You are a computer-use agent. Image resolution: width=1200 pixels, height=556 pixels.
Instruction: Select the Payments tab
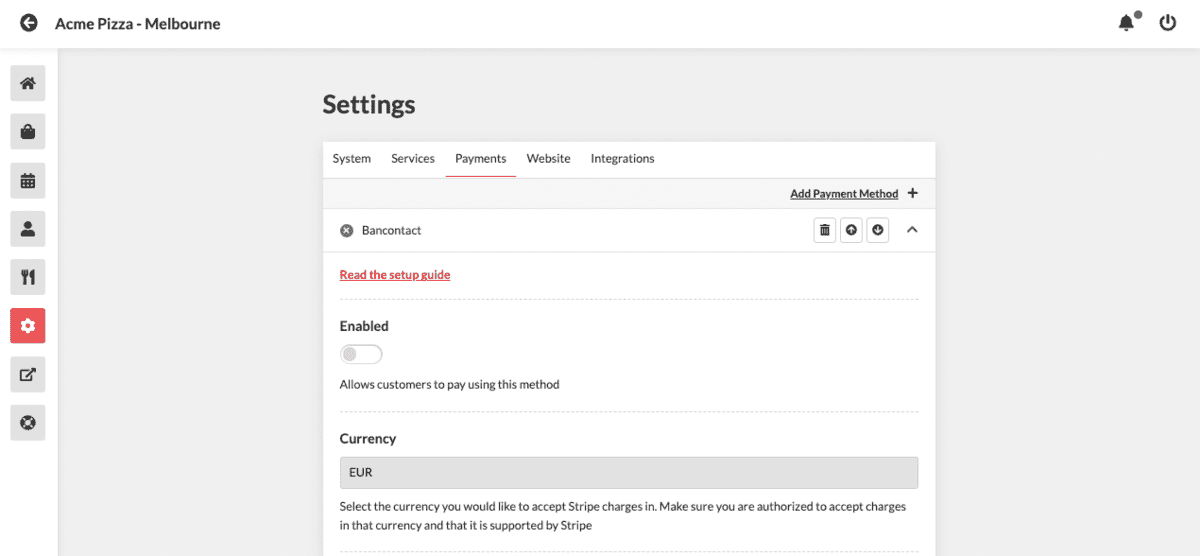coord(481,158)
